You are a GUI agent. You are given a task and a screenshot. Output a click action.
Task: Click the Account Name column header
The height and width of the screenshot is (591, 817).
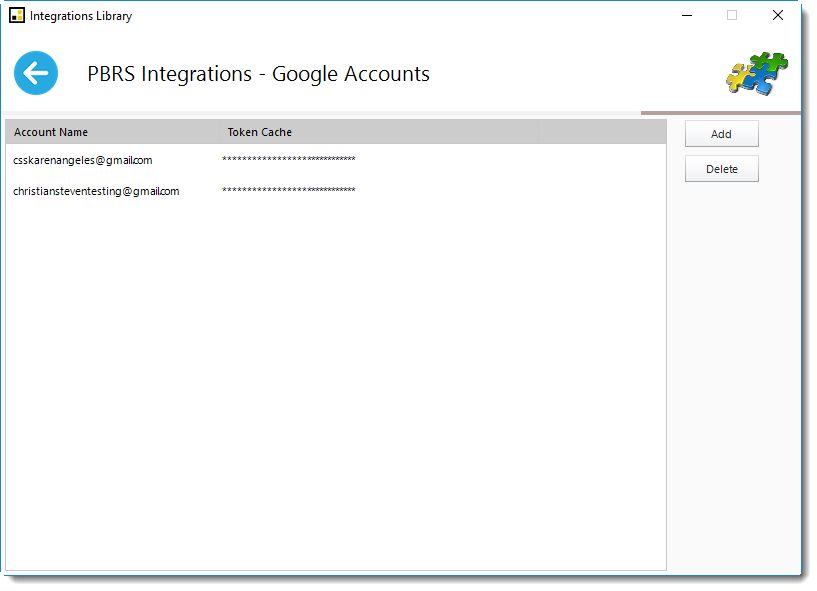(113, 132)
